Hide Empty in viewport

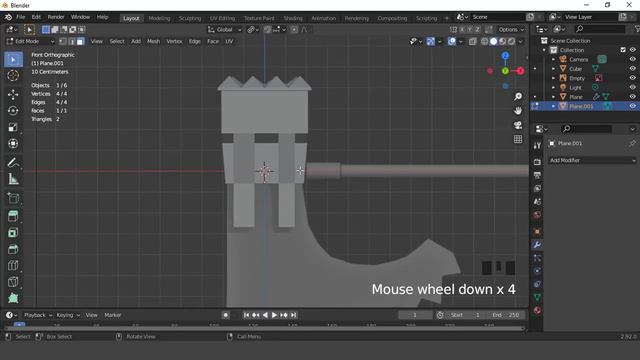coord(632,78)
